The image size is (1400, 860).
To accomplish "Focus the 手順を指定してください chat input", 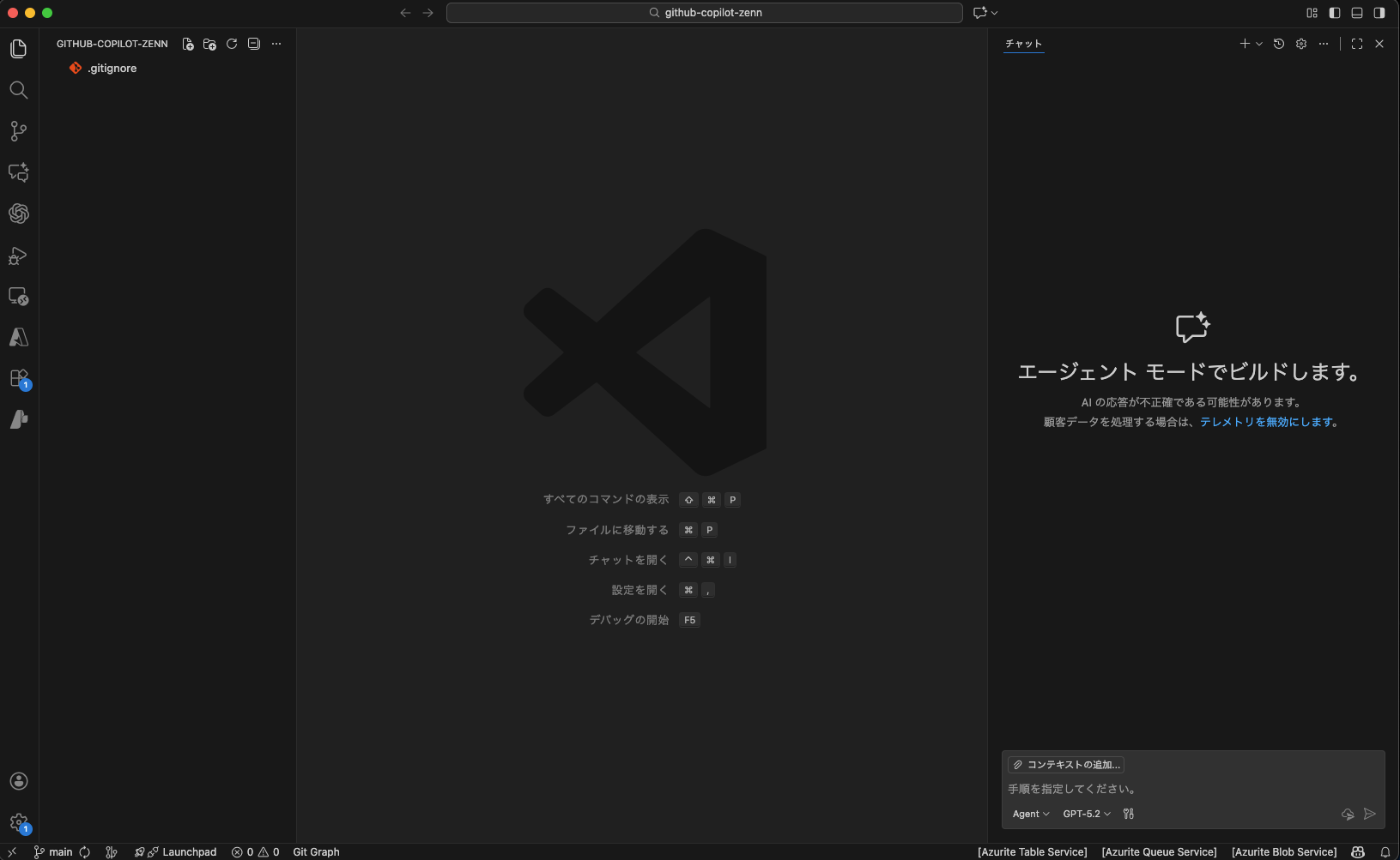I will click(x=1193, y=789).
